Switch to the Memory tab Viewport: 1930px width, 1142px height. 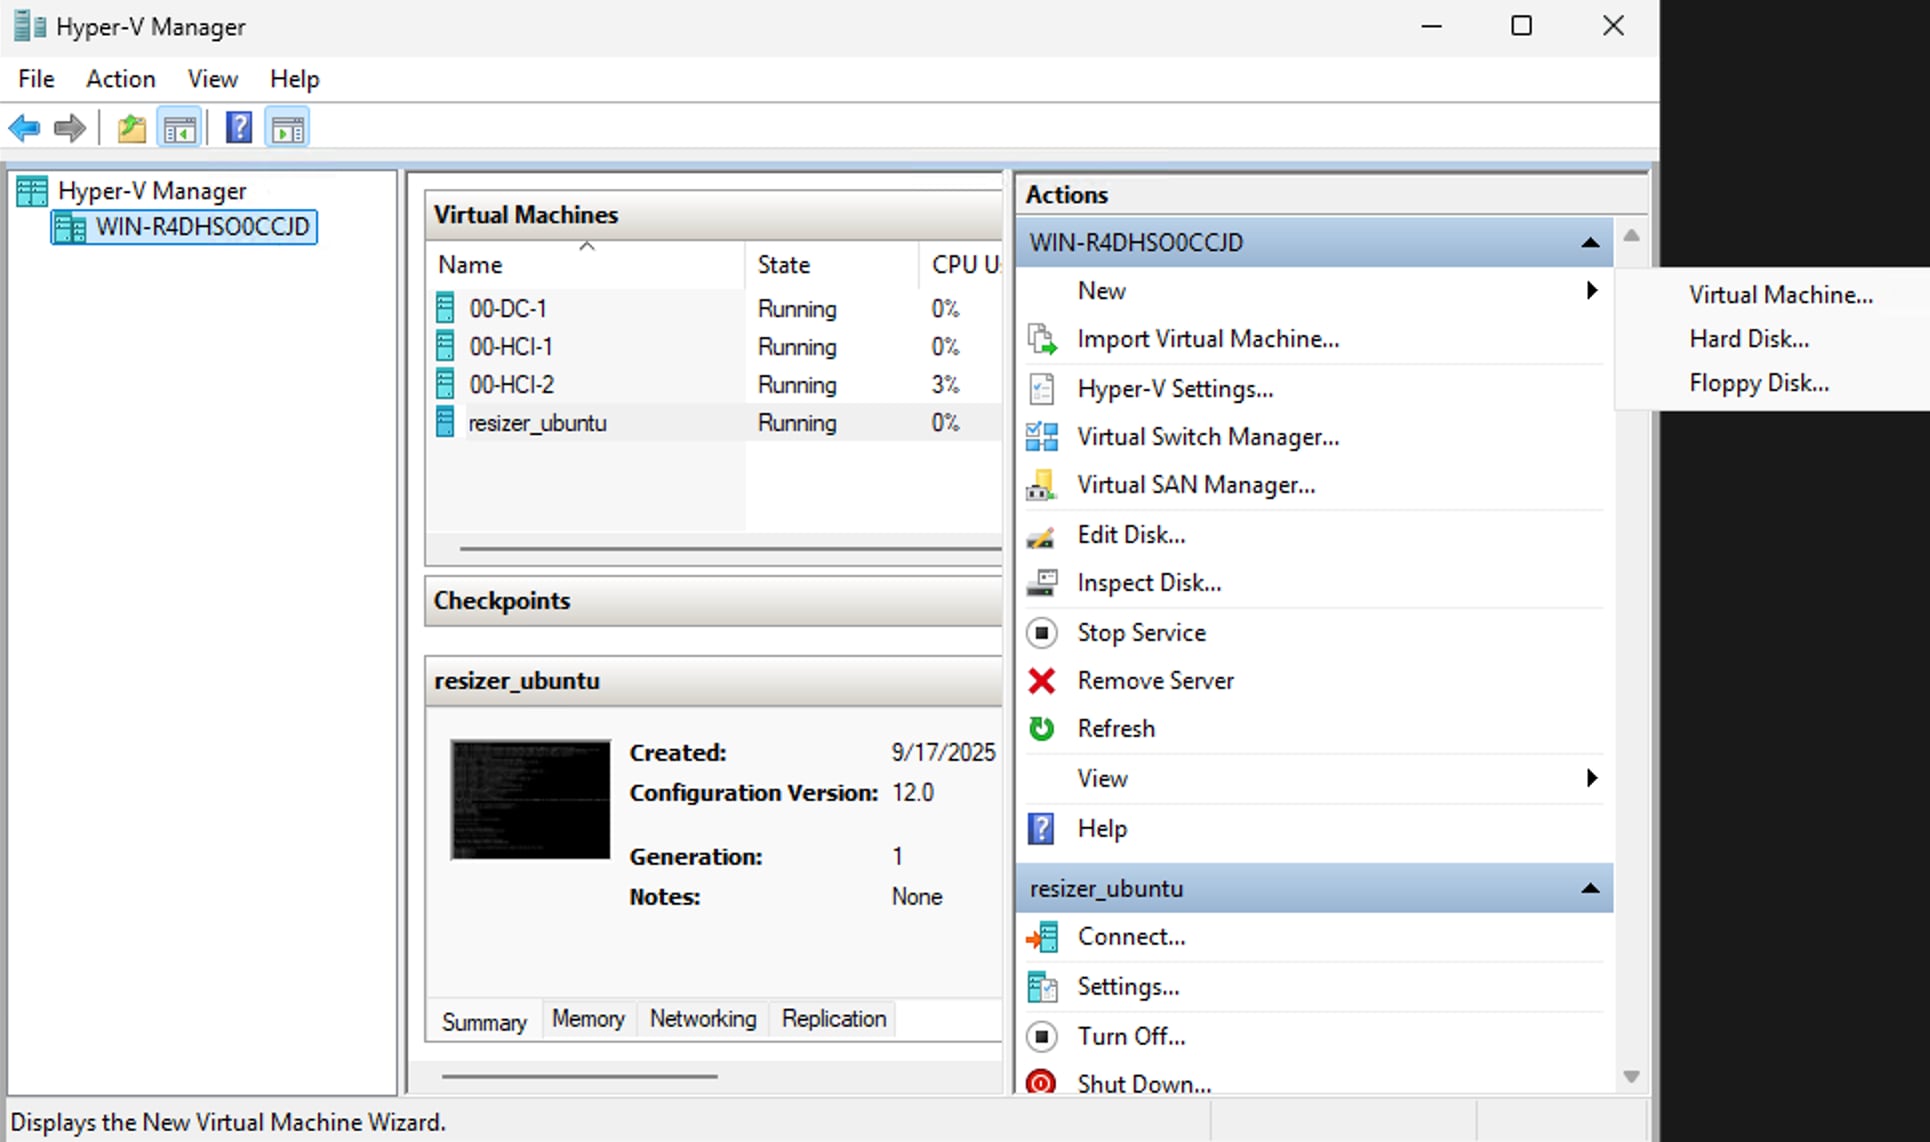[588, 1019]
